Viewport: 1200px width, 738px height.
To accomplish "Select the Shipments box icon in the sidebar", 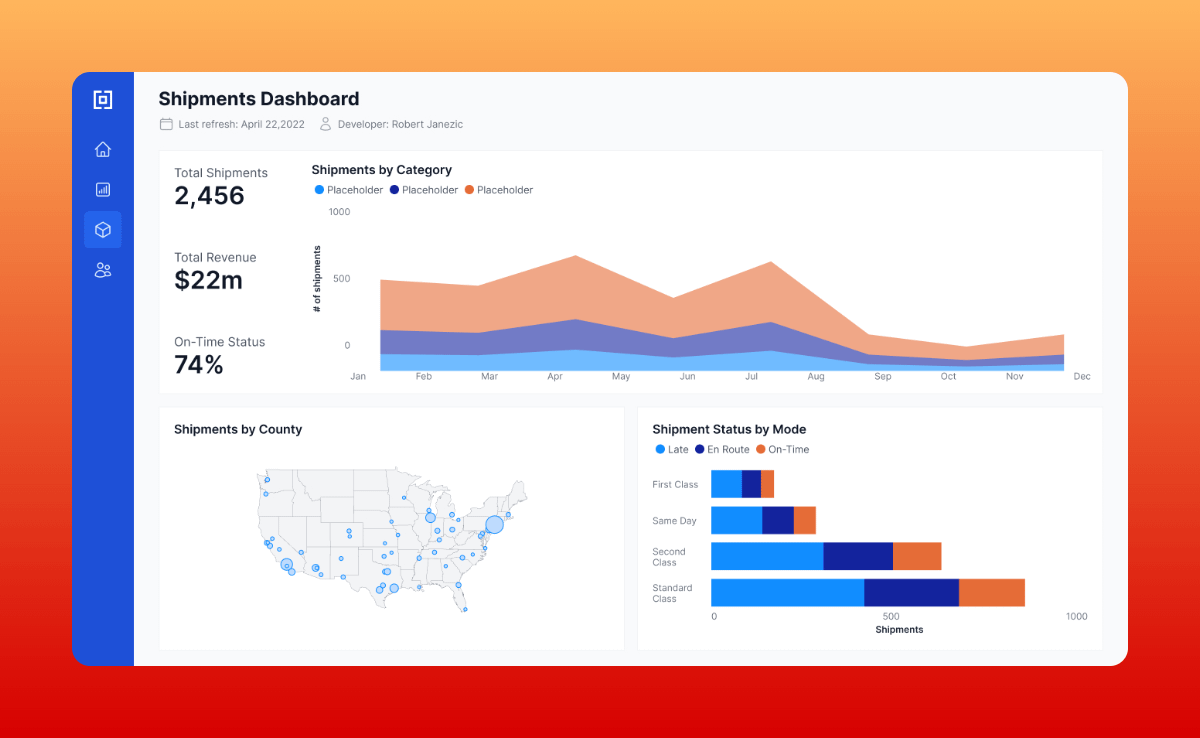I will click(x=103, y=230).
